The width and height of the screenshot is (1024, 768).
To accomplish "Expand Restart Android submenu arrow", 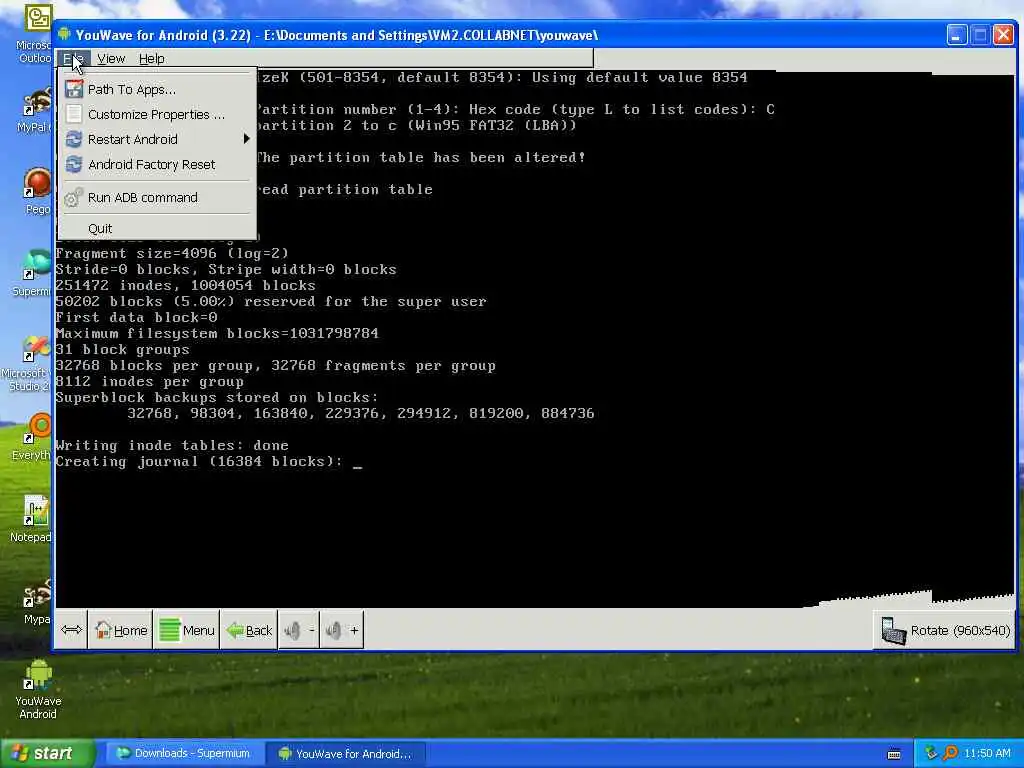I will coord(246,139).
